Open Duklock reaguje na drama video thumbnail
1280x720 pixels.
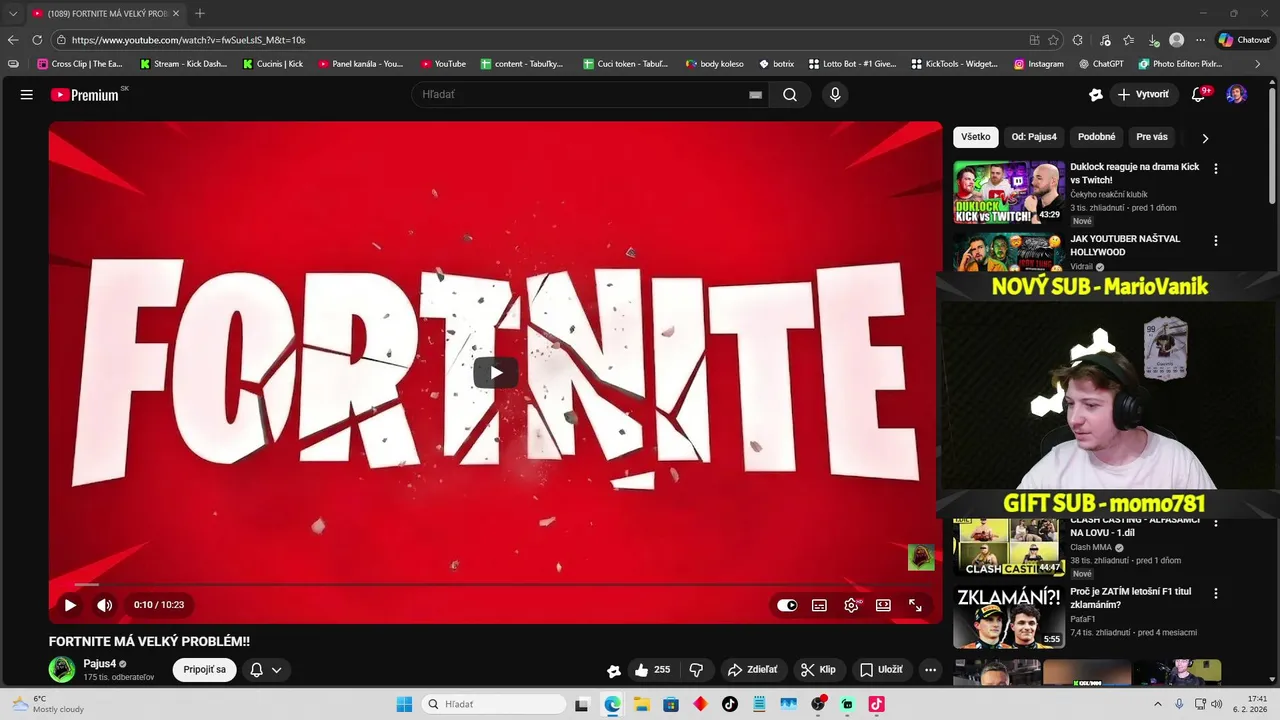tap(1008, 192)
